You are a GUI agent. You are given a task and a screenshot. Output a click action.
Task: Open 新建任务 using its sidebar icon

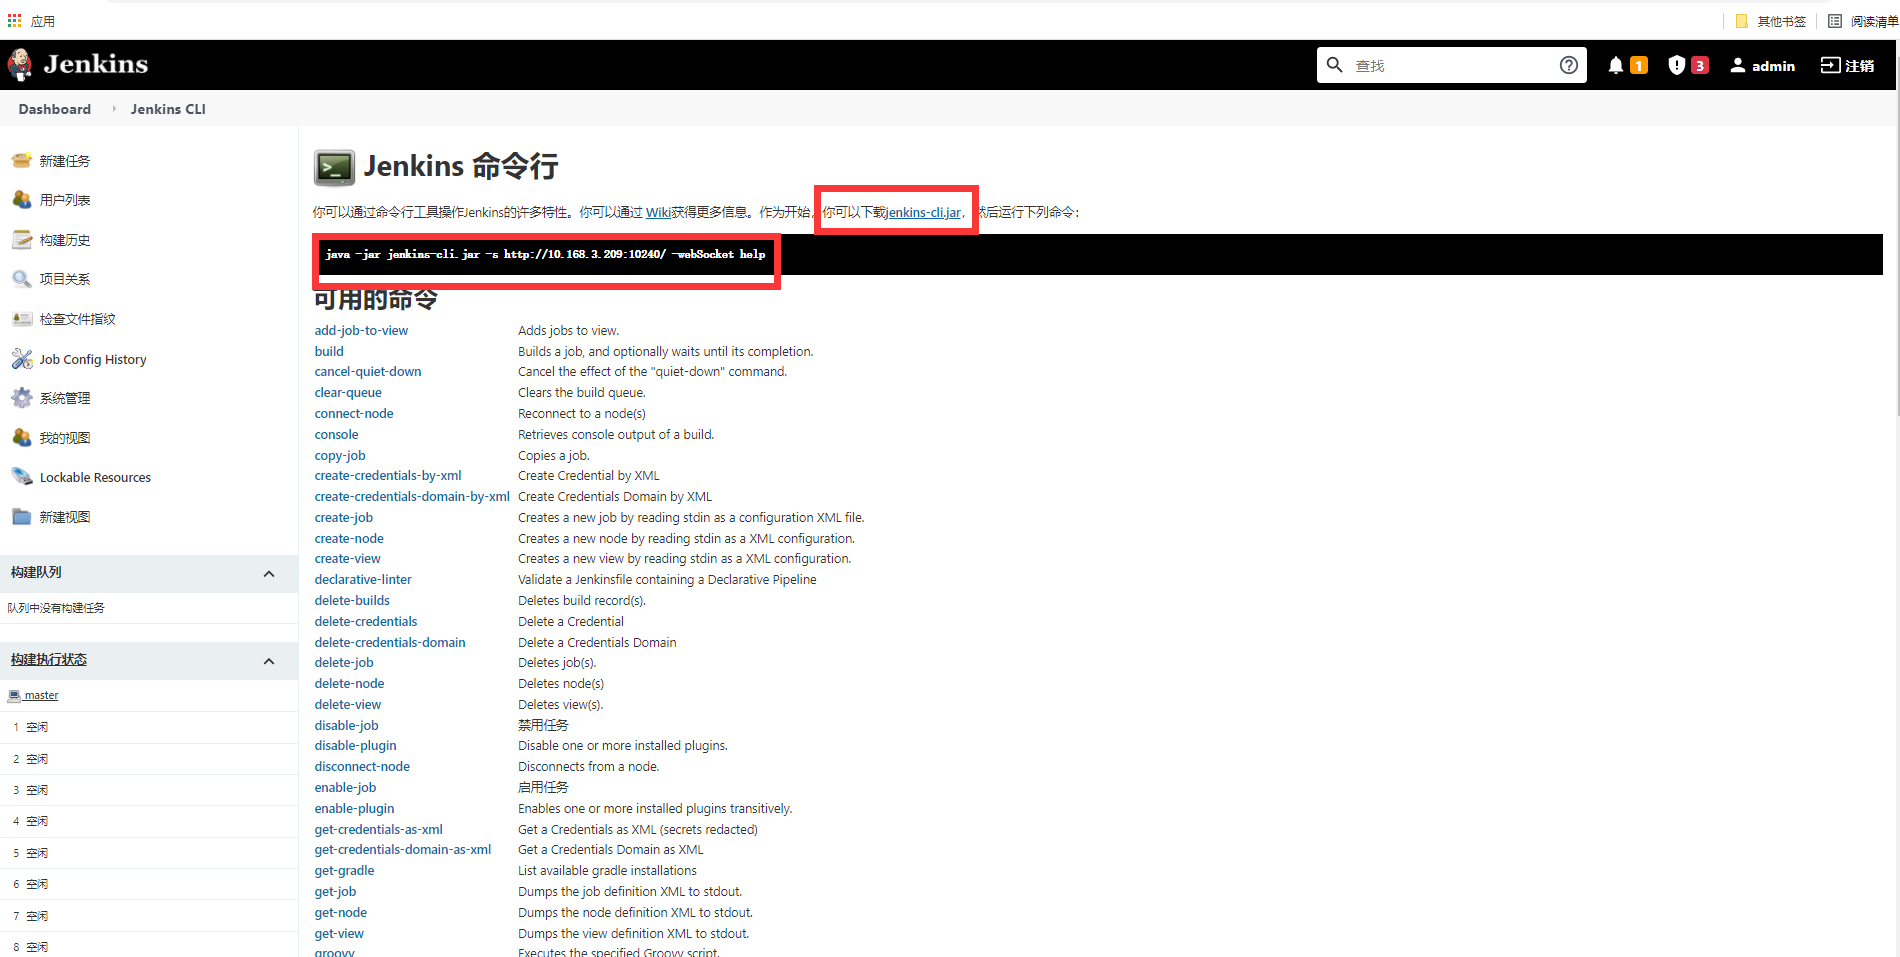pyautogui.click(x=22, y=160)
